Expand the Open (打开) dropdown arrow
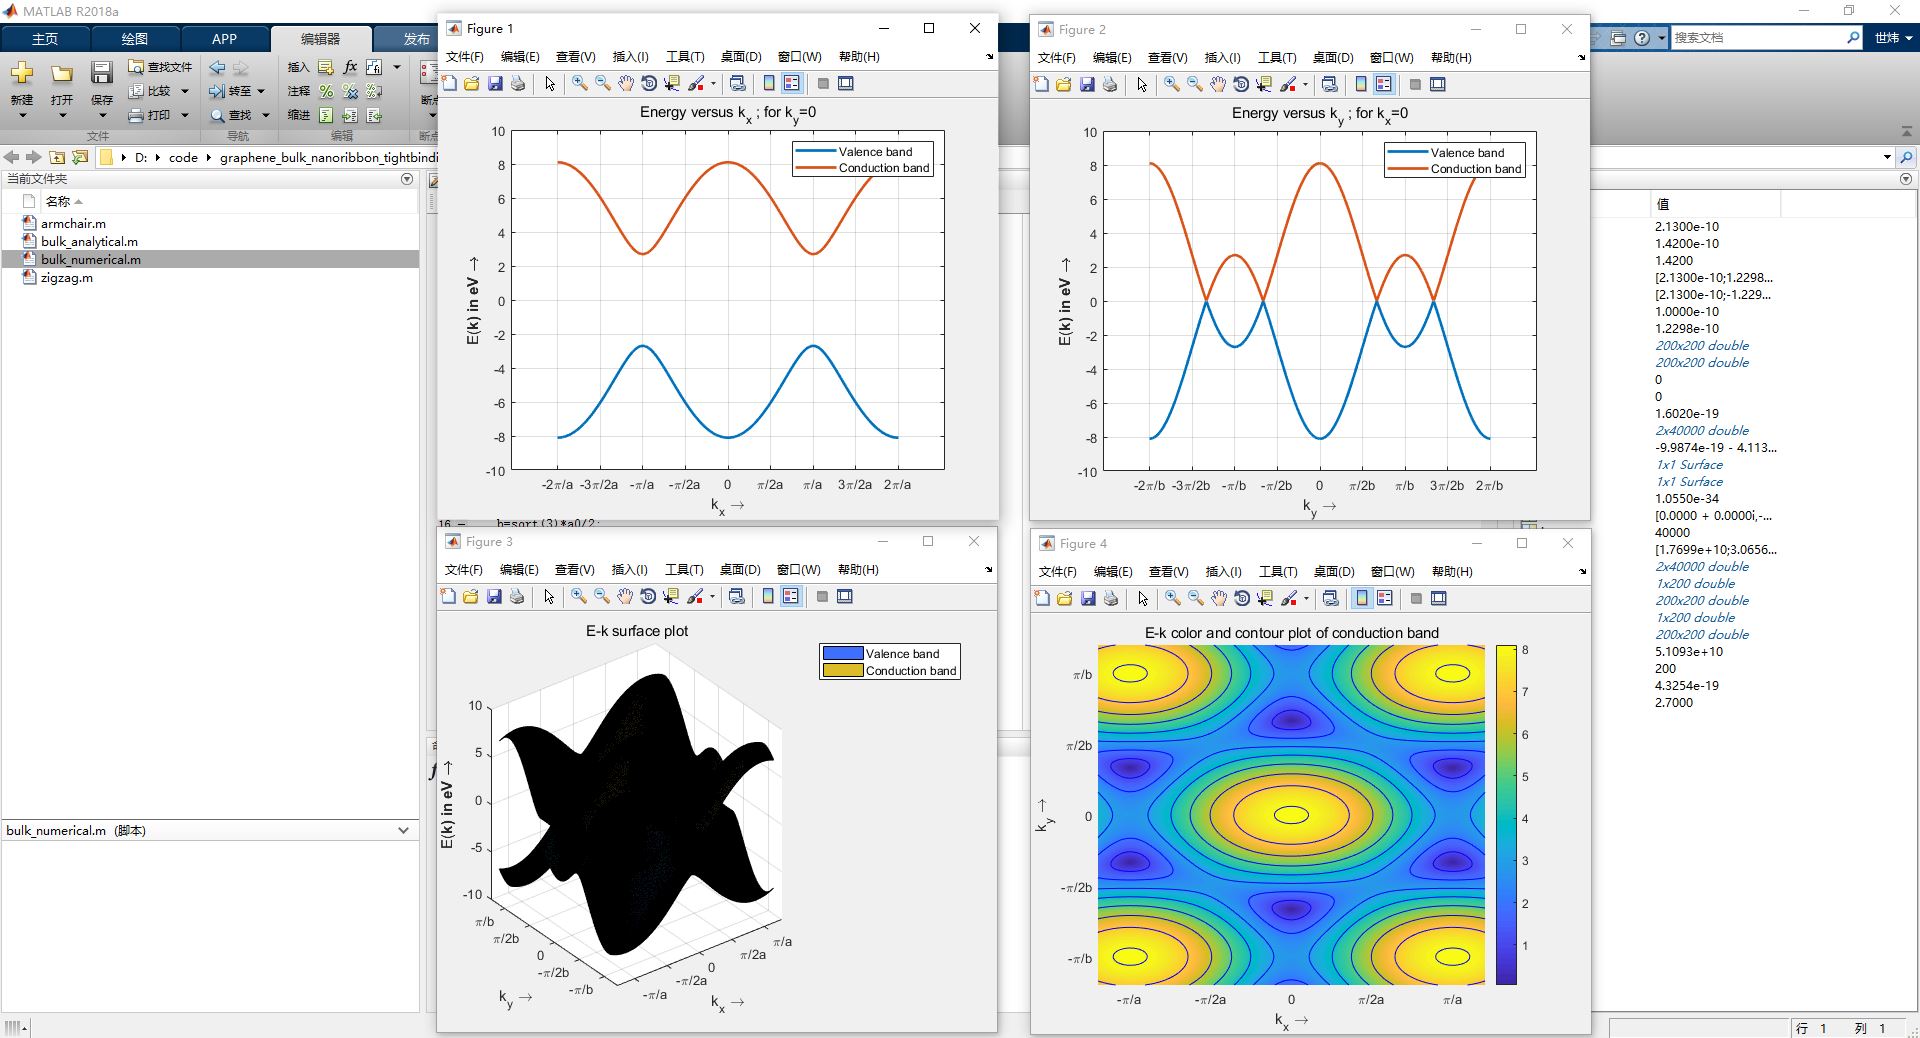 (62, 116)
